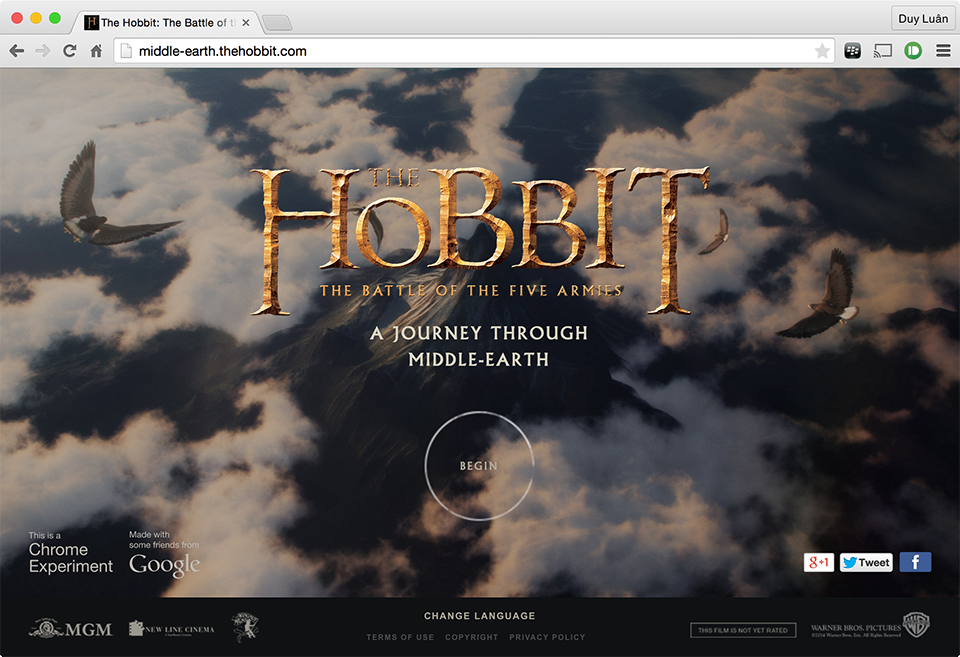The height and width of the screenshot is (657, 960).
Task: Bookmark this page with the star
Action: (822, 51)
